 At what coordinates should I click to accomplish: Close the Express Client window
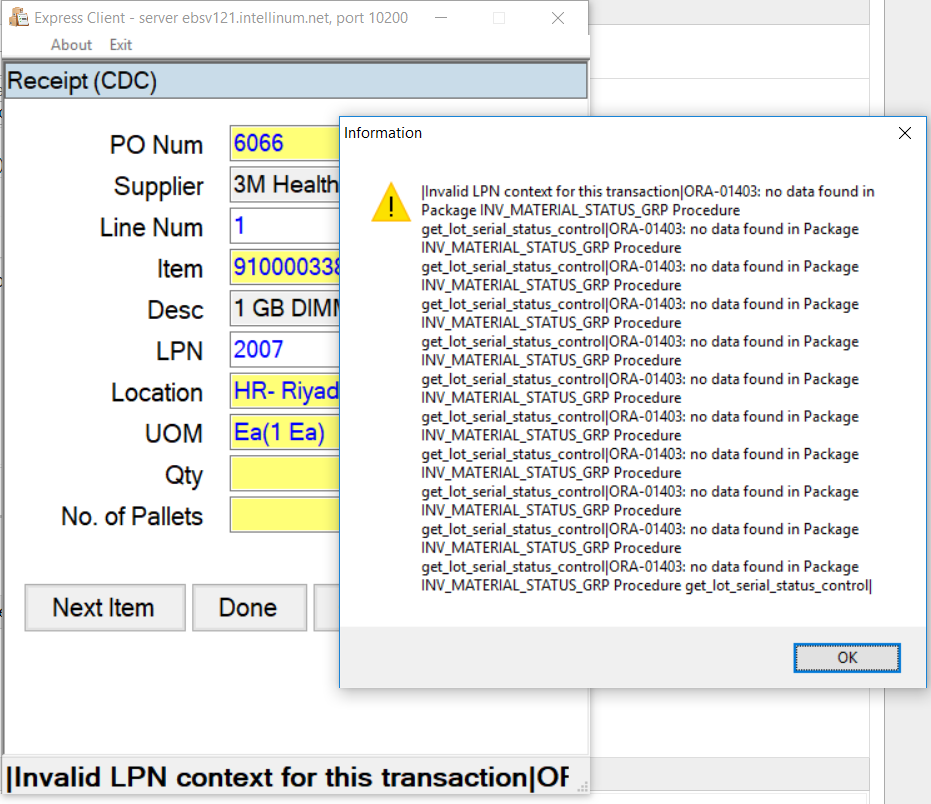coord(557,18)
